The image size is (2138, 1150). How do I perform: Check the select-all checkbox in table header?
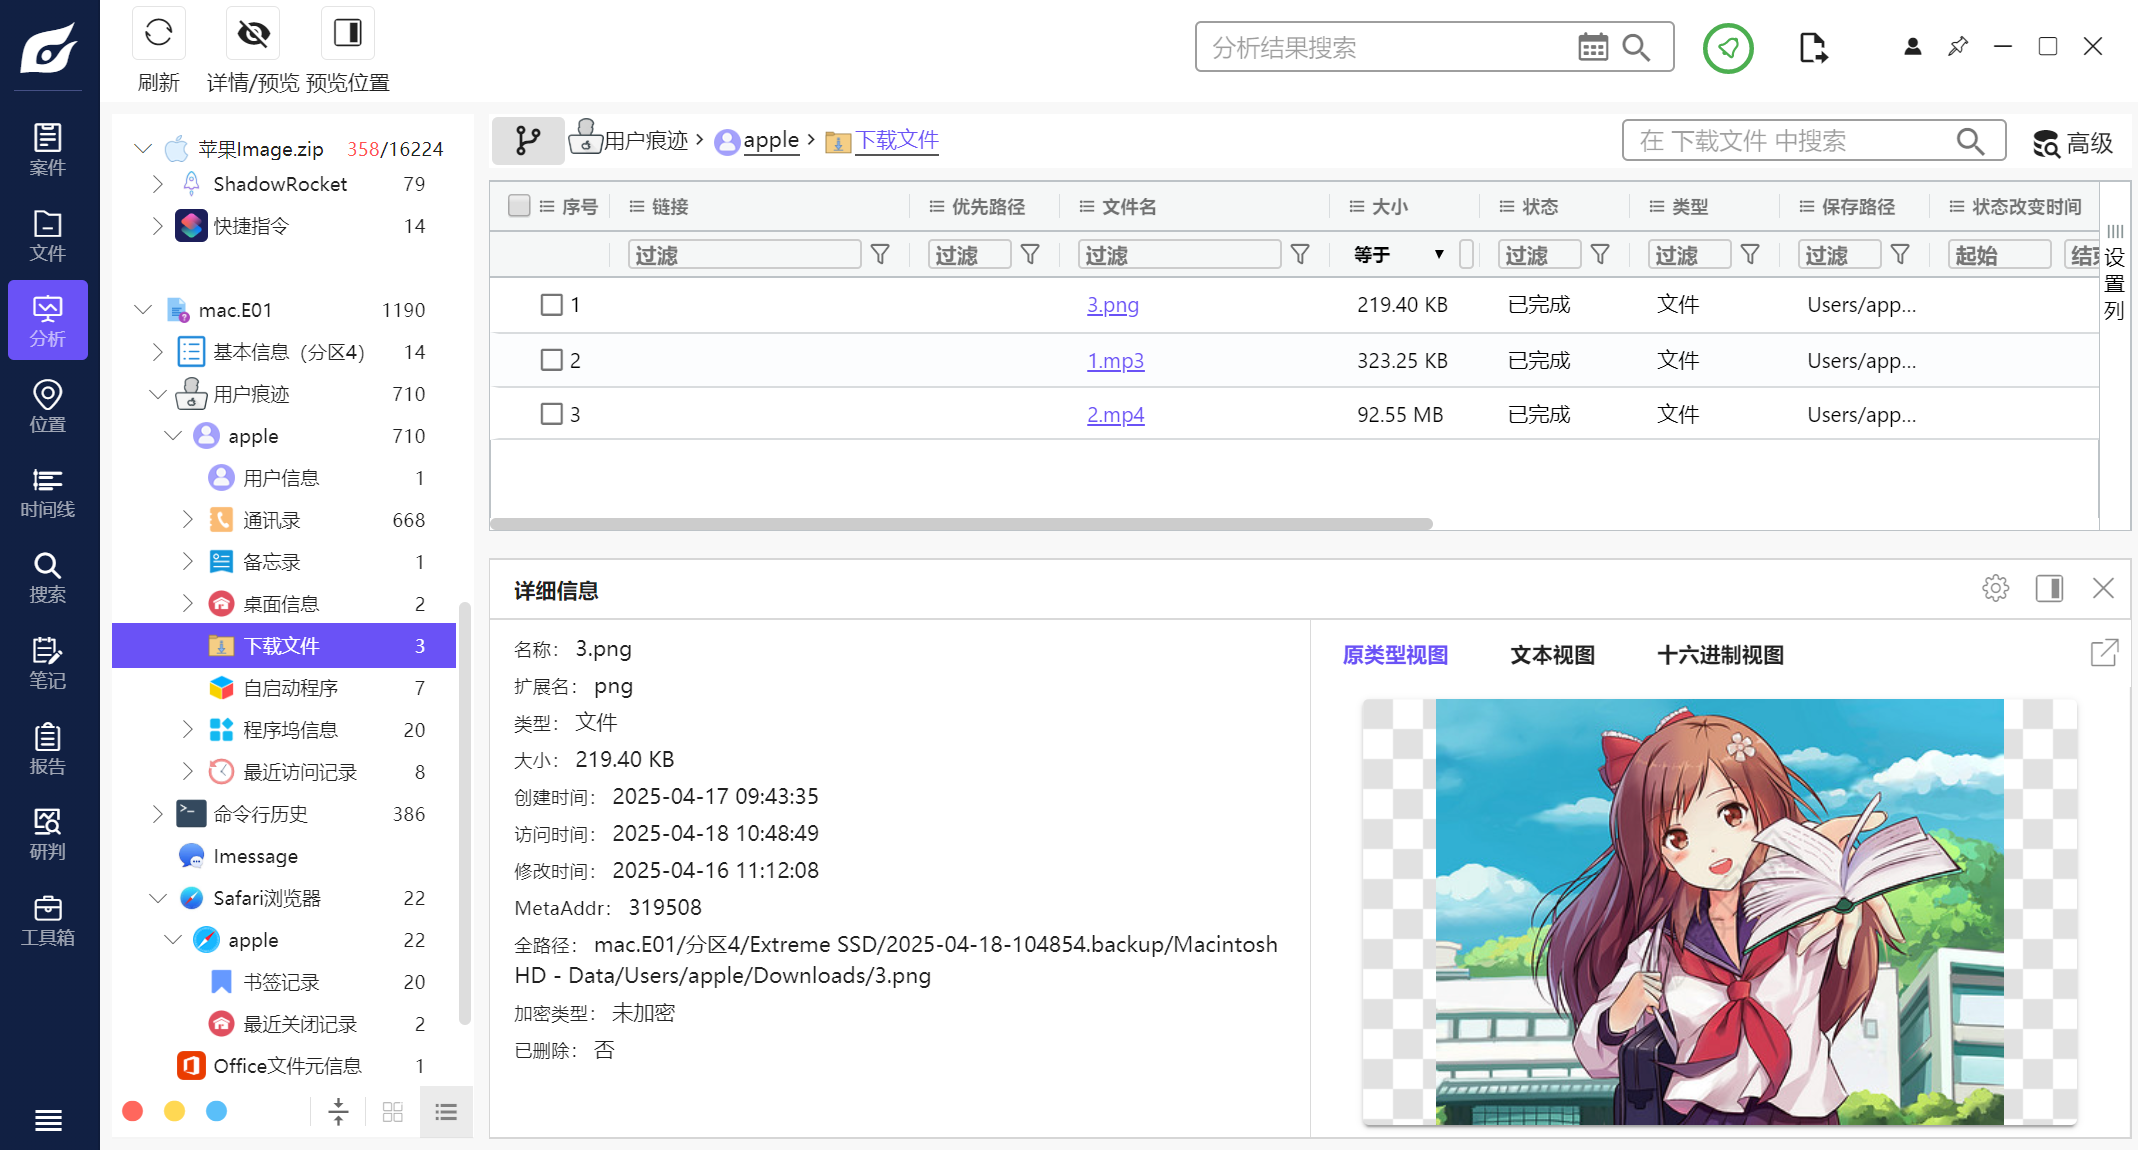coord(519,205)
